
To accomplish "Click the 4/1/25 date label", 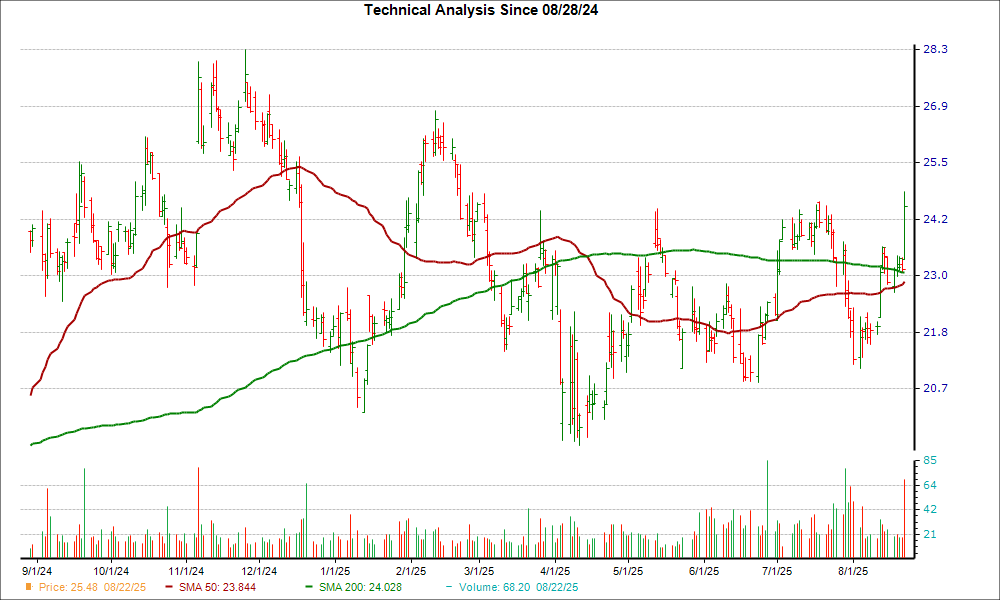I will click(x=555, y=571).
